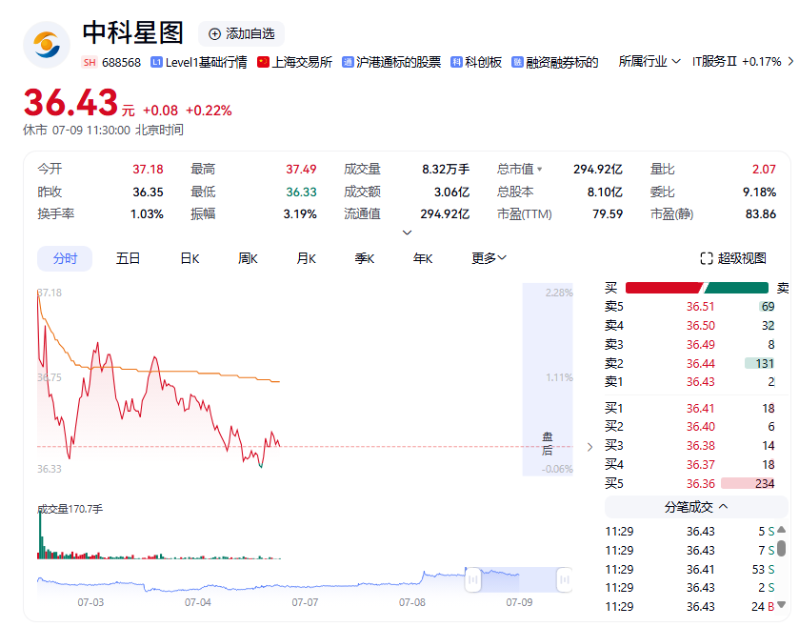Open the 更多 chart period dropdown

(489, 258)
